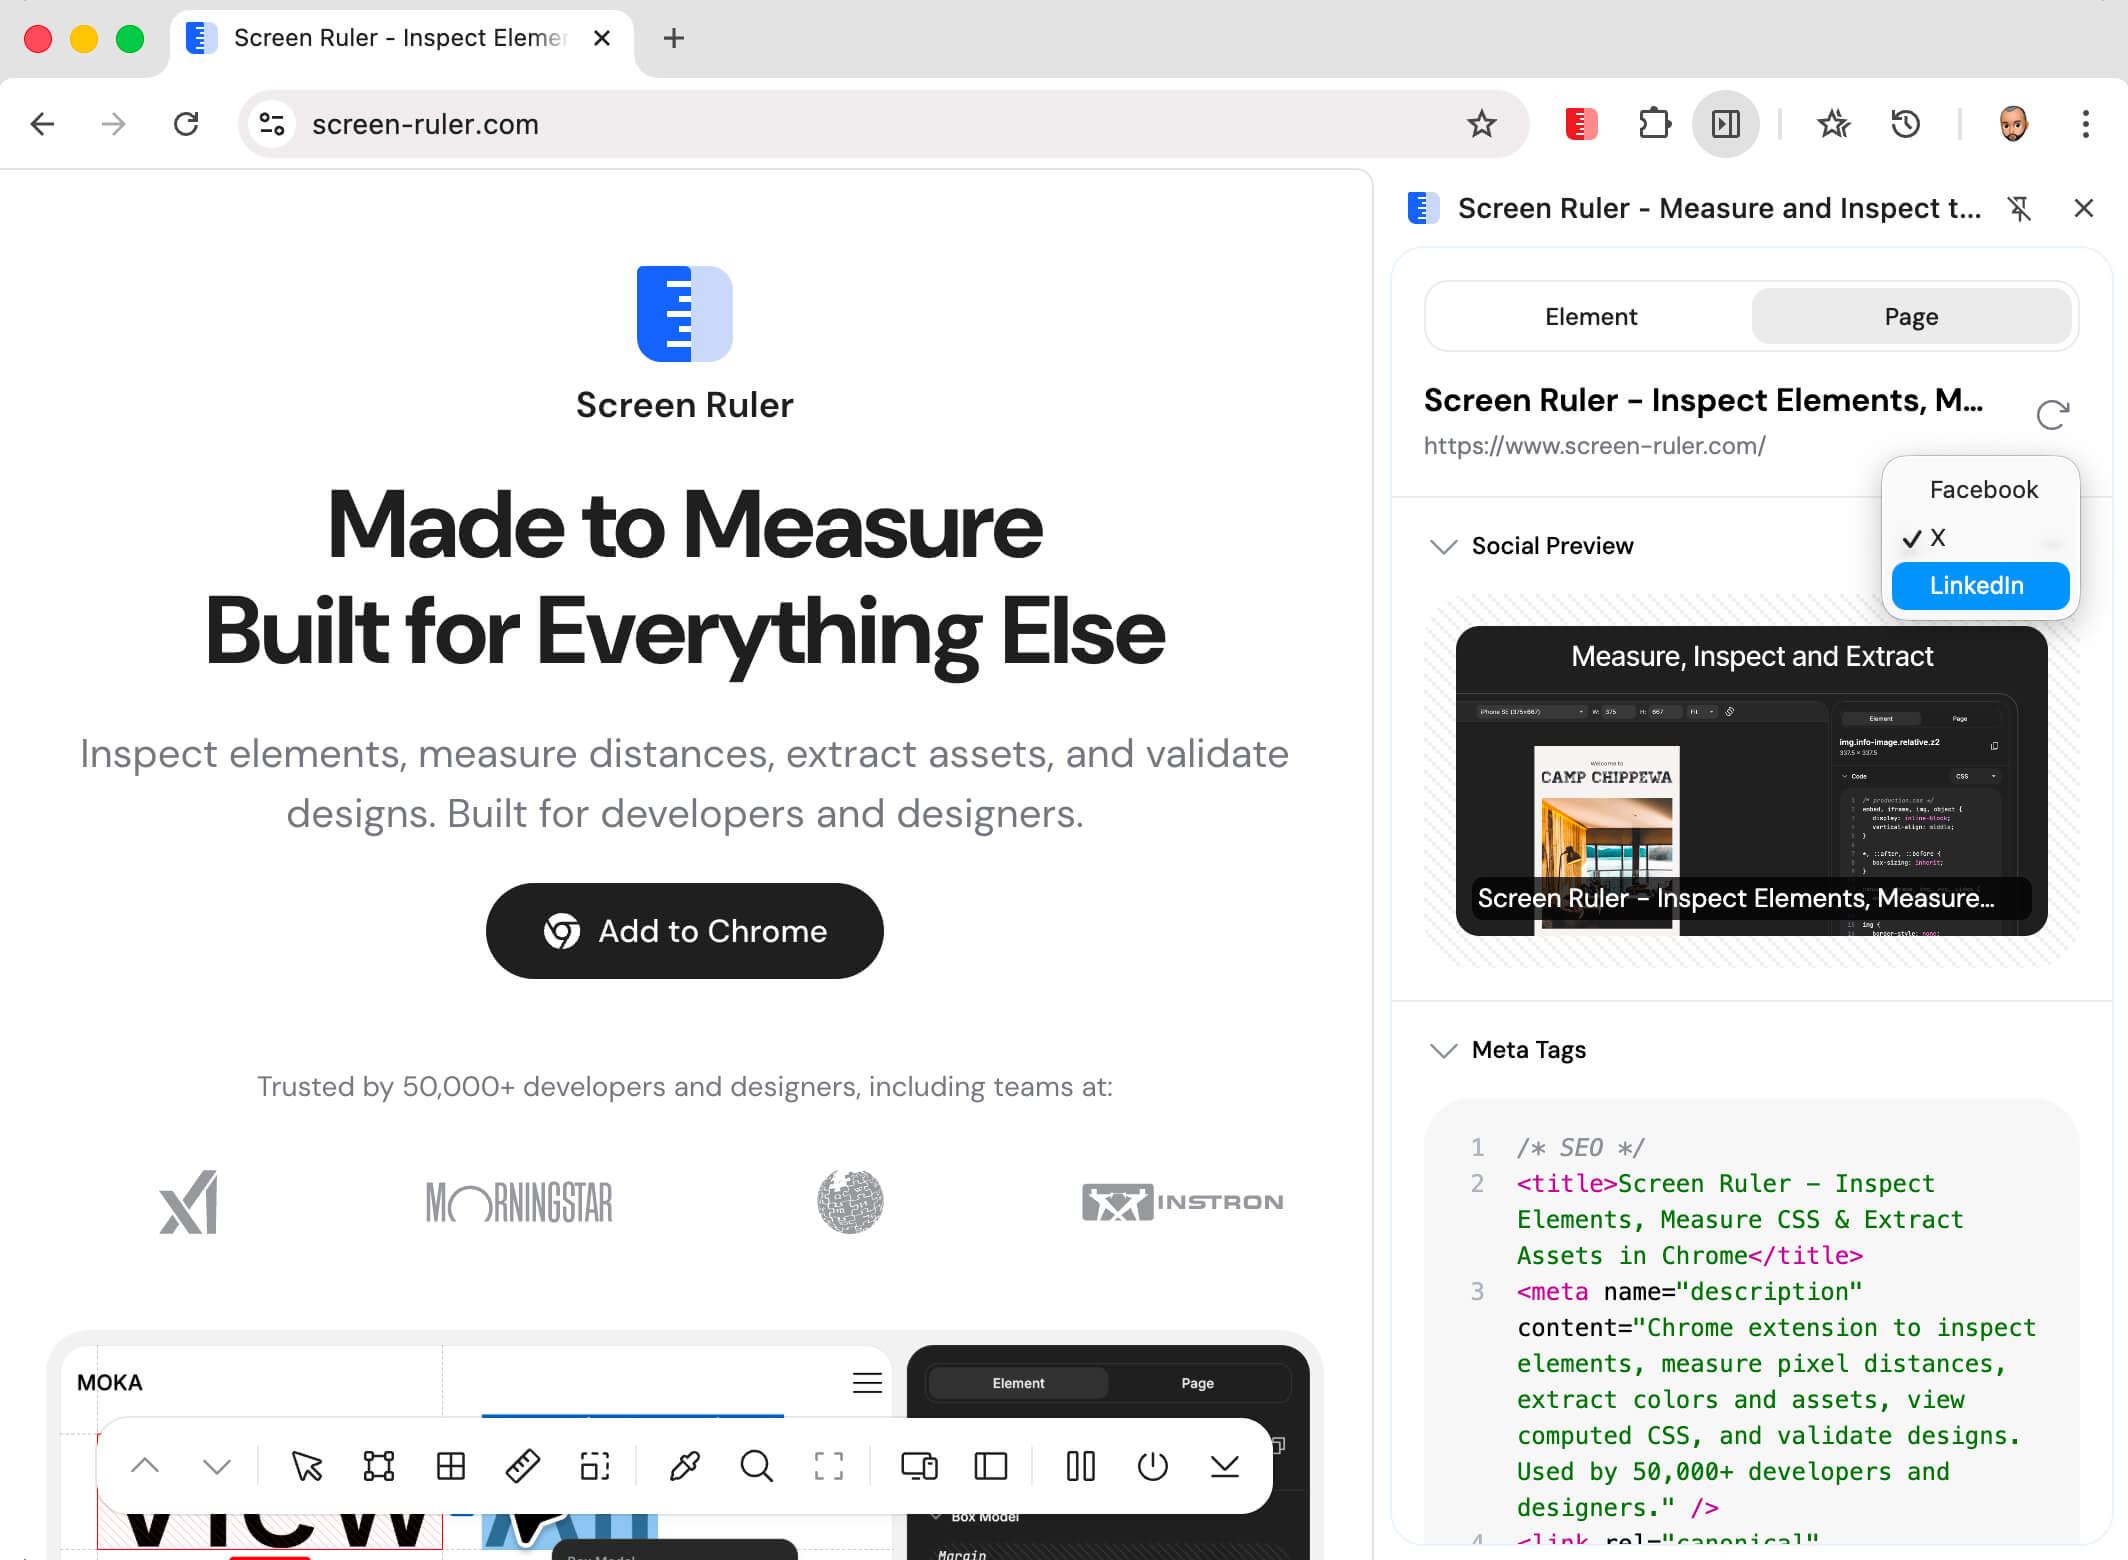Click the xAI logo
The image size is (2128, 1560).
pos(188,1202)
